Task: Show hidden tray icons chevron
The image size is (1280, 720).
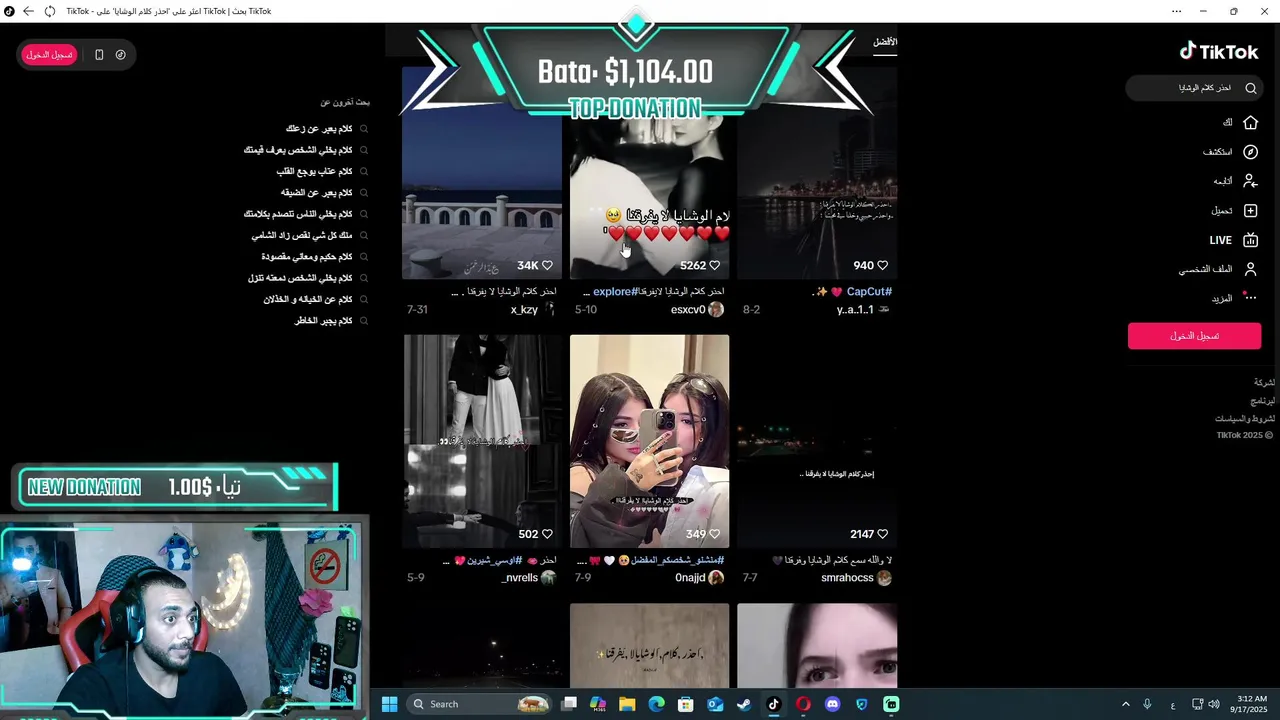Action: point(1125,704)
